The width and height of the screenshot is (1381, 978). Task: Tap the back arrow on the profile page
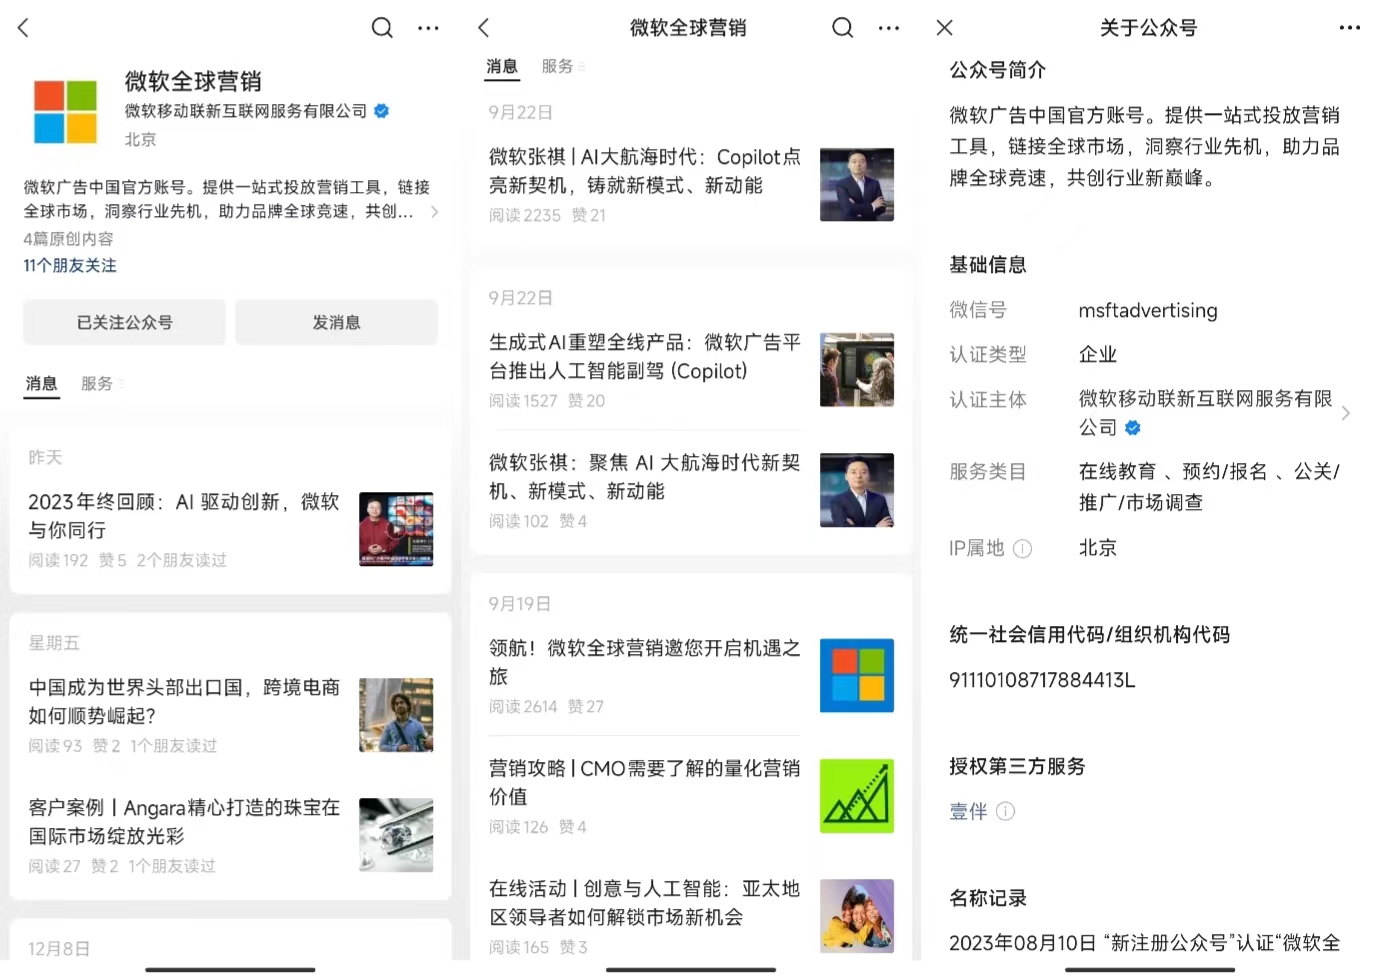point(22,27)
